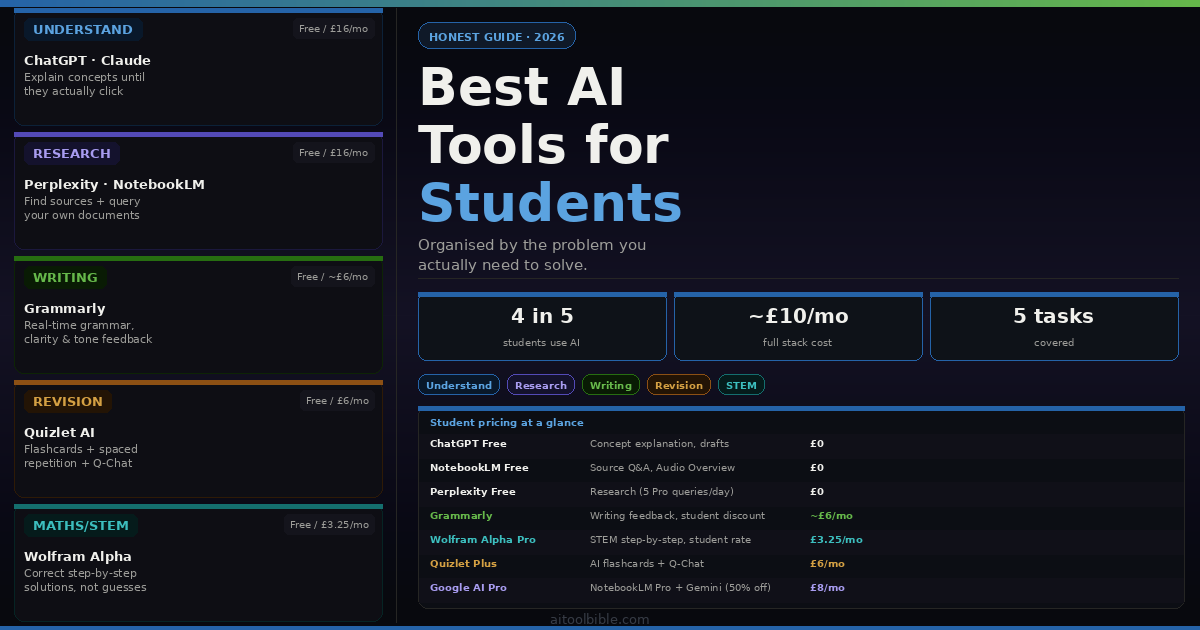The image size is (1200, 630).
Task: Click 'Writing feedback, student discount' description
Action: click(677, 516)
